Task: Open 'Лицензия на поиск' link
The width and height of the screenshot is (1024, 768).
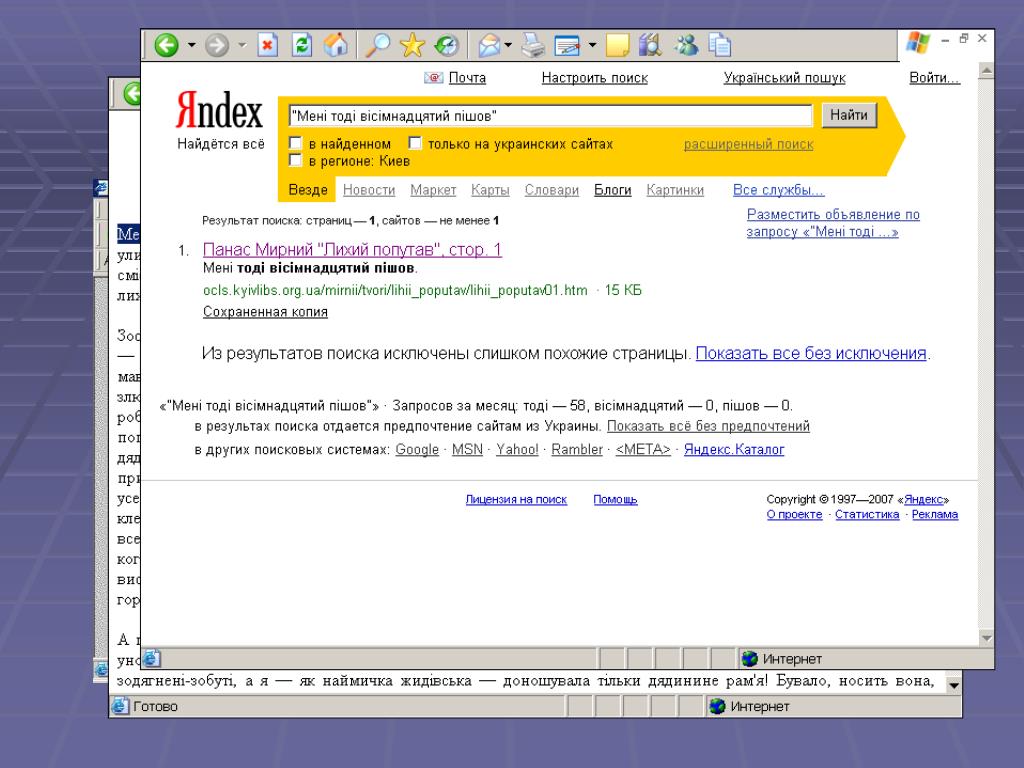Action: [516, 500]
